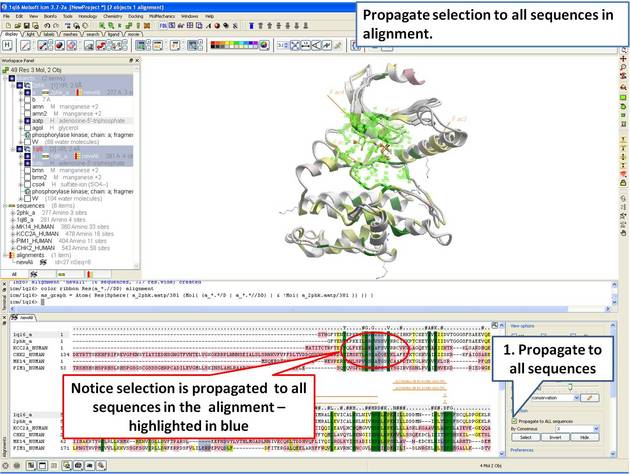Adjust the alignment panel slider handle
The image size is (630, 474).
(570, 387)
